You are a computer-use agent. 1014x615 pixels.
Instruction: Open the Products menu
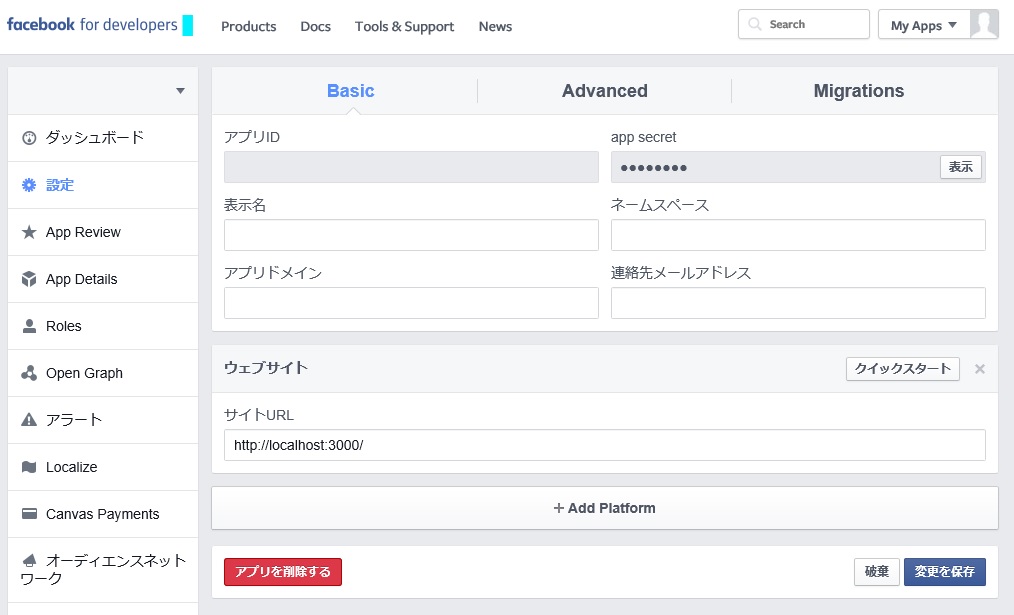[x=248, y=27]
